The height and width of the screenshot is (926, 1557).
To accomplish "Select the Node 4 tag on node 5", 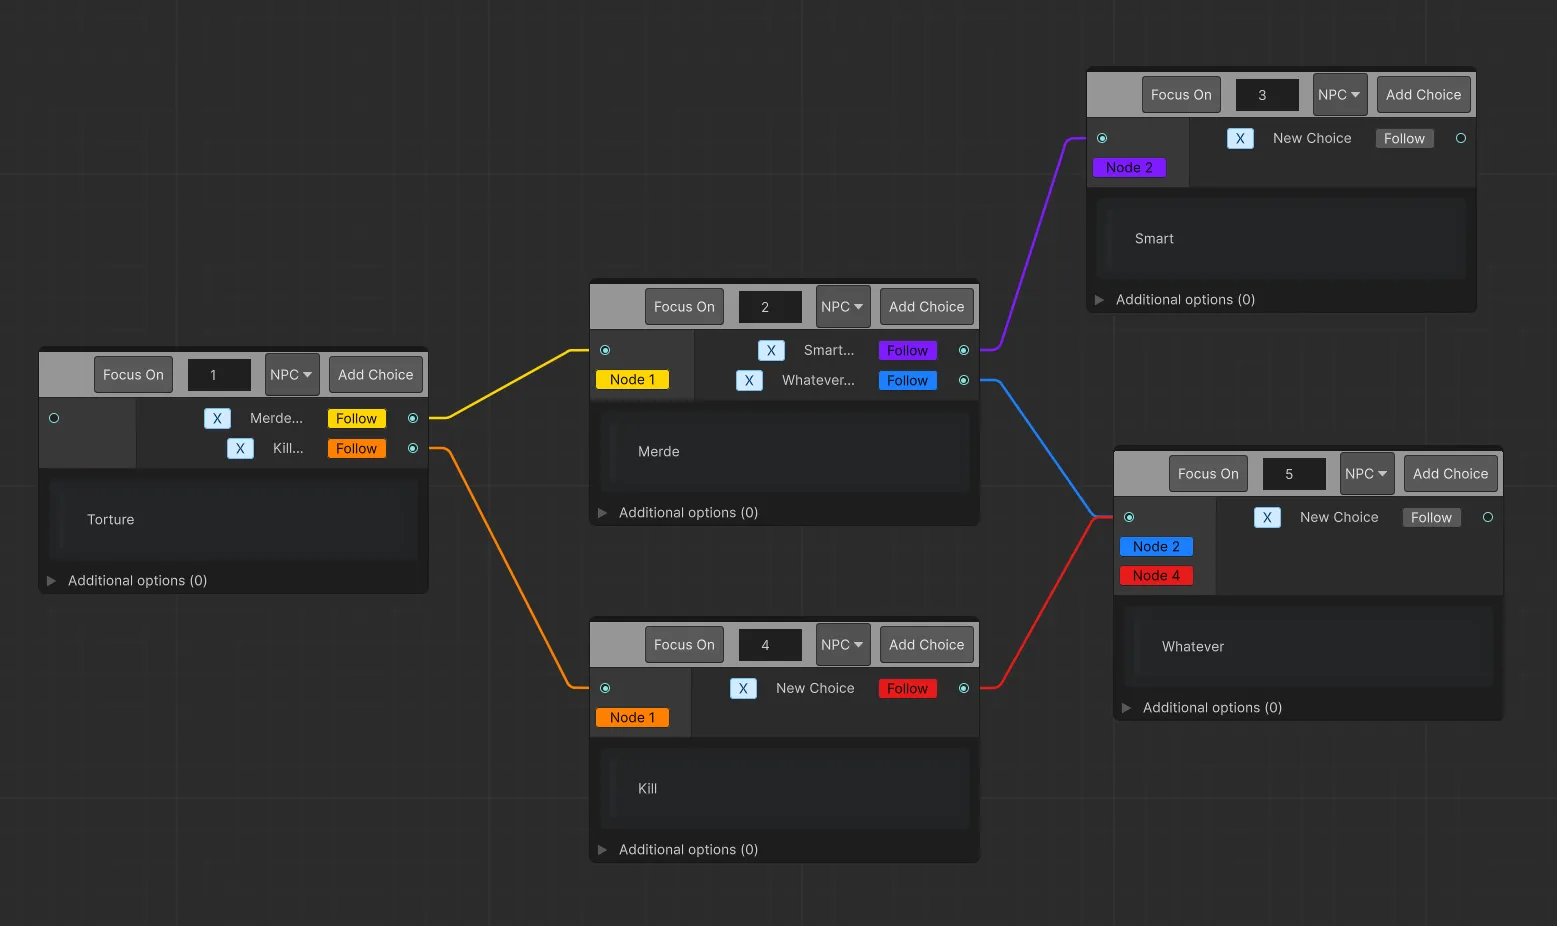I will tap(1156, 575).
